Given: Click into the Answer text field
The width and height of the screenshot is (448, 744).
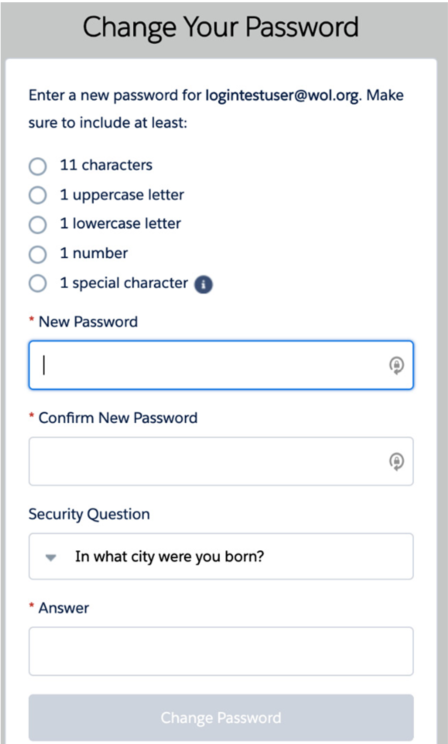Looking at the screenshot, I should tap(221, 651).
